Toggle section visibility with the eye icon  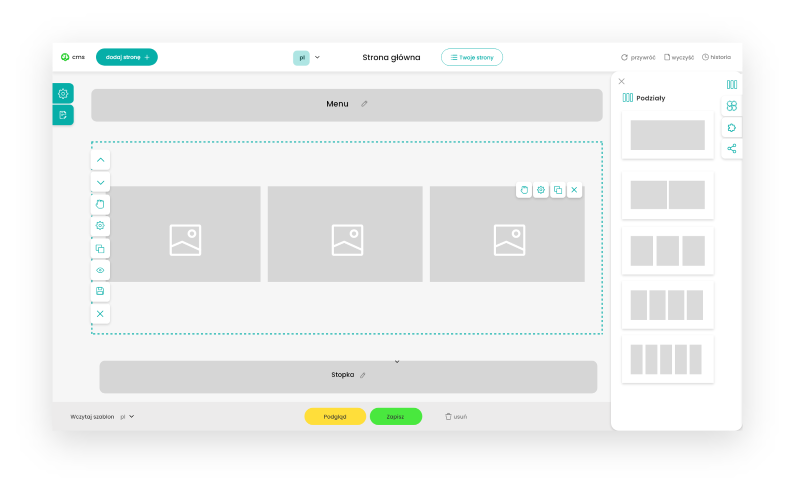coord(100,270)
